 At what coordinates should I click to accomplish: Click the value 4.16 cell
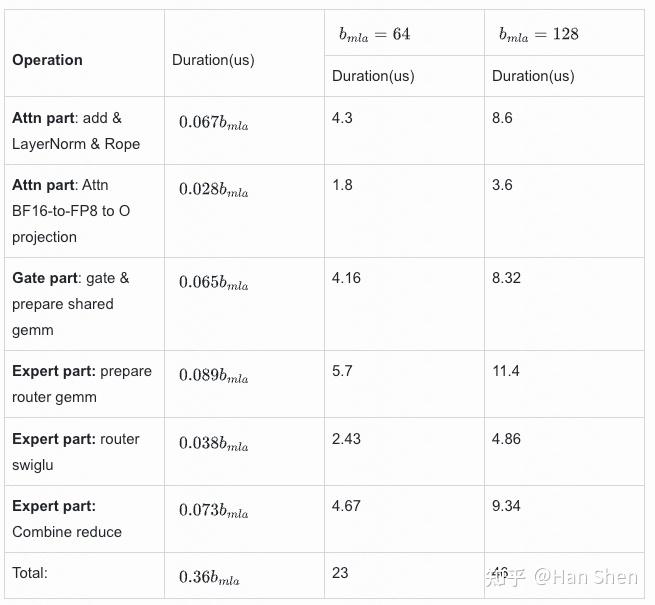click(x=404, y=304)
